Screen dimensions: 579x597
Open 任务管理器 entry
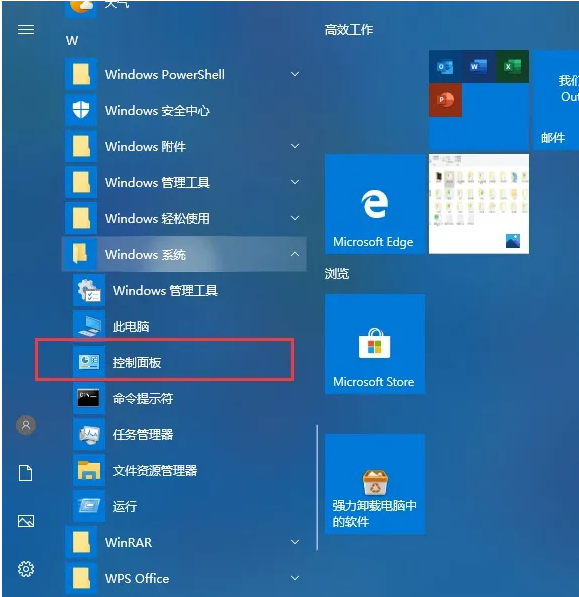tap(185, 434)
